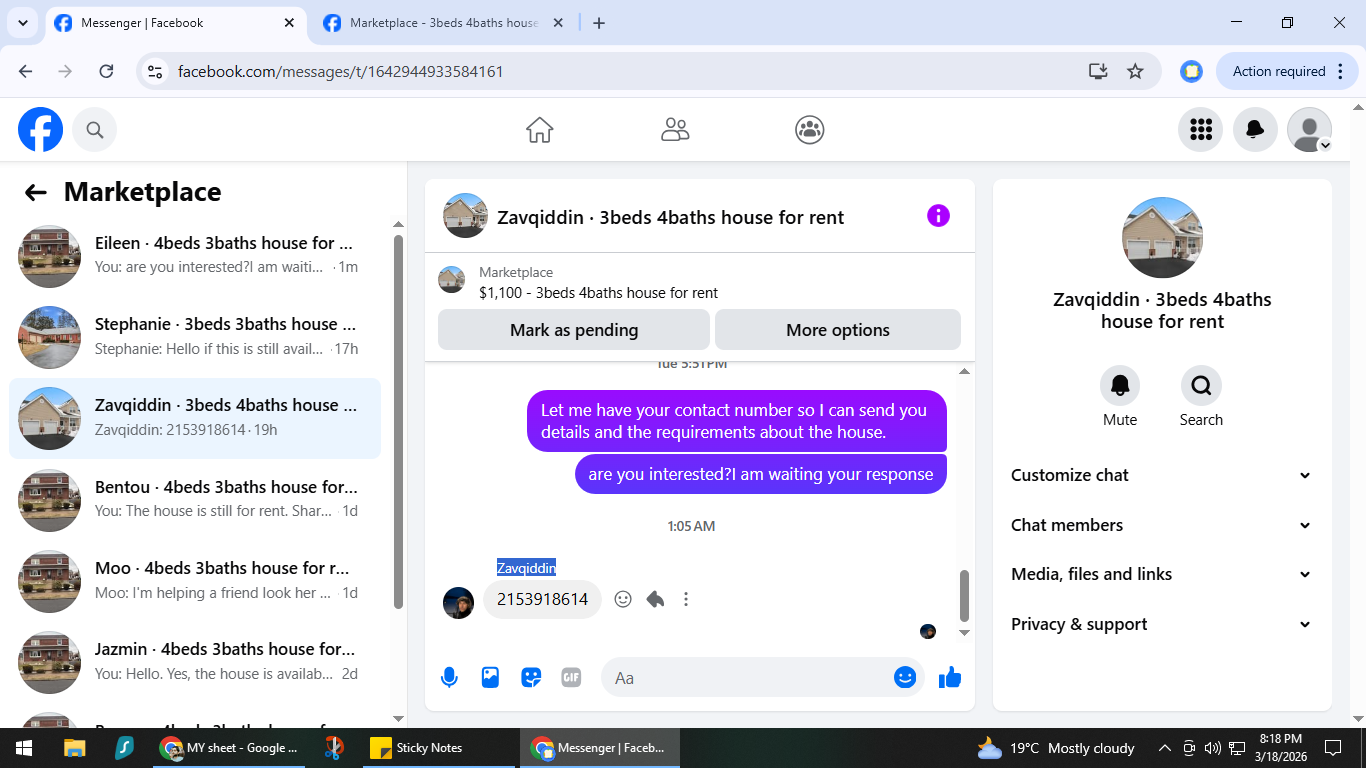Open the Friends icon in top navigation

(x=675, y=130)
